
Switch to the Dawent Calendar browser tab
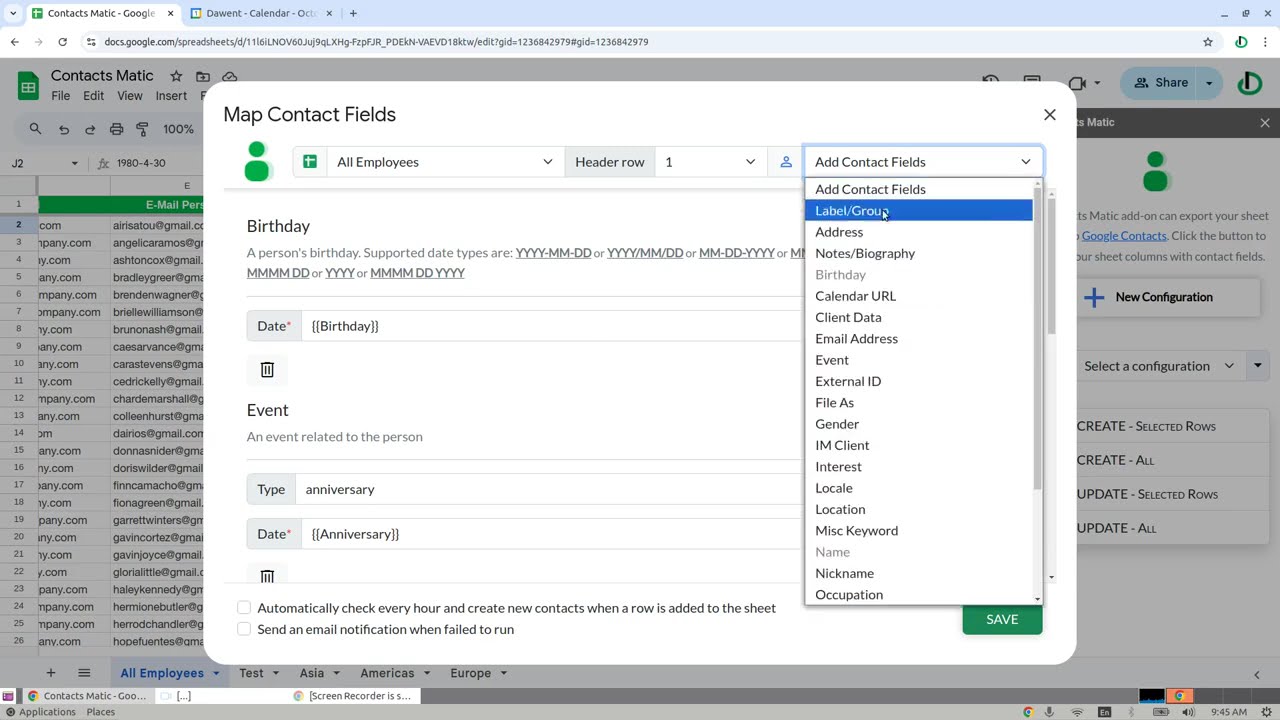point(260,13)
